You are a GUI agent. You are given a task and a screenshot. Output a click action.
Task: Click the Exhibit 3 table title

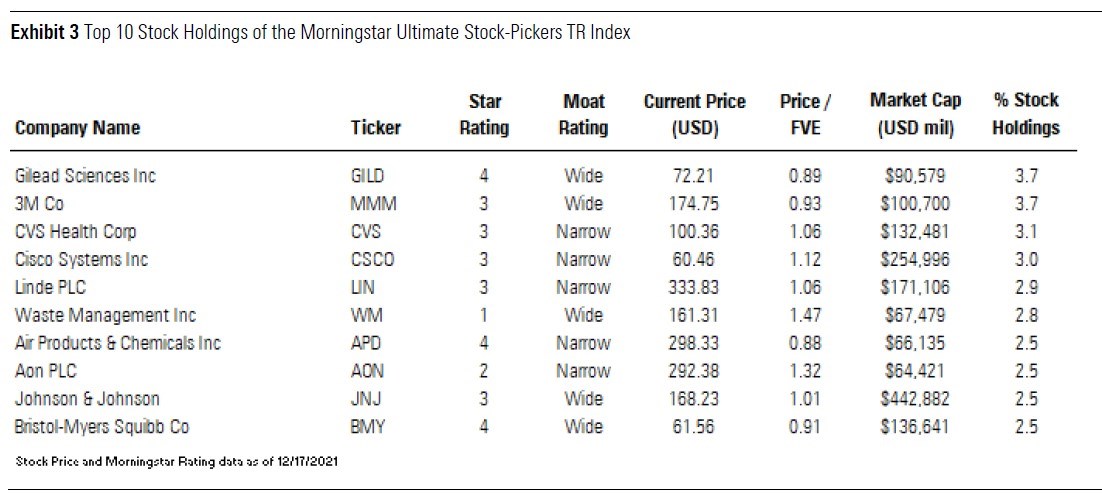coord(320,33)
